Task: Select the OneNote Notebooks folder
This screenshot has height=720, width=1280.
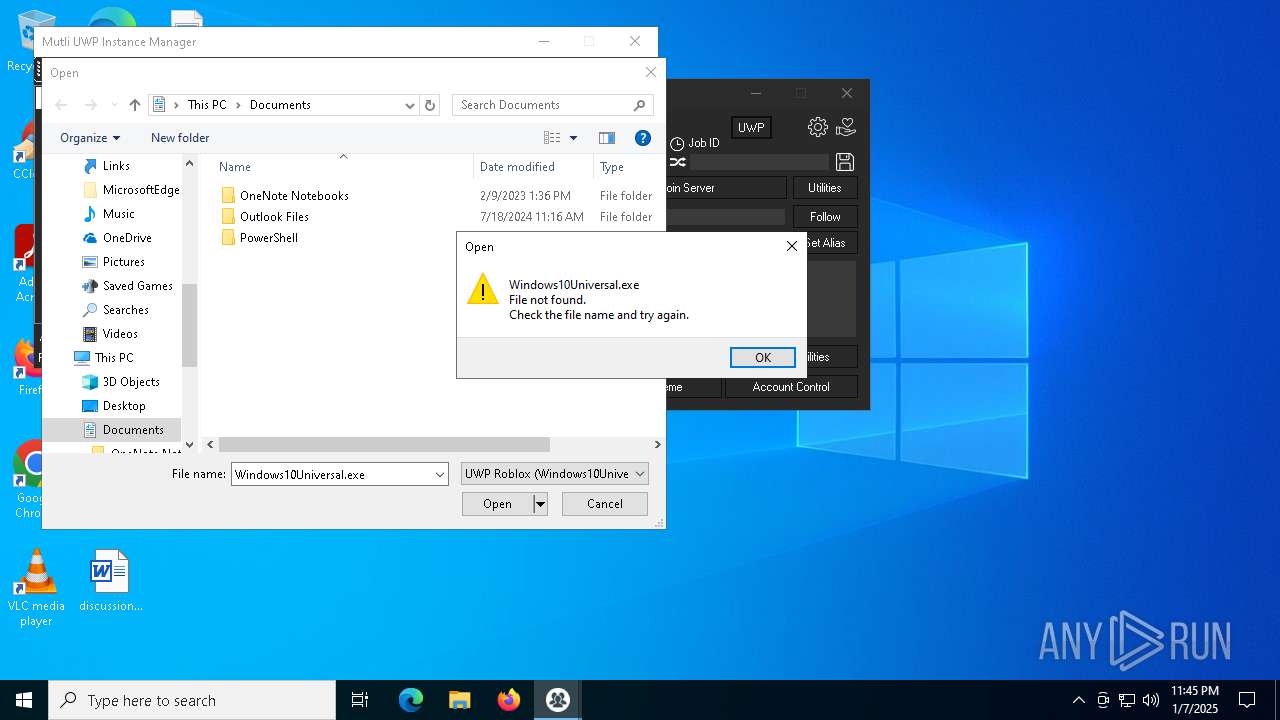Action: pyautogui.click(x=294, y=196)
